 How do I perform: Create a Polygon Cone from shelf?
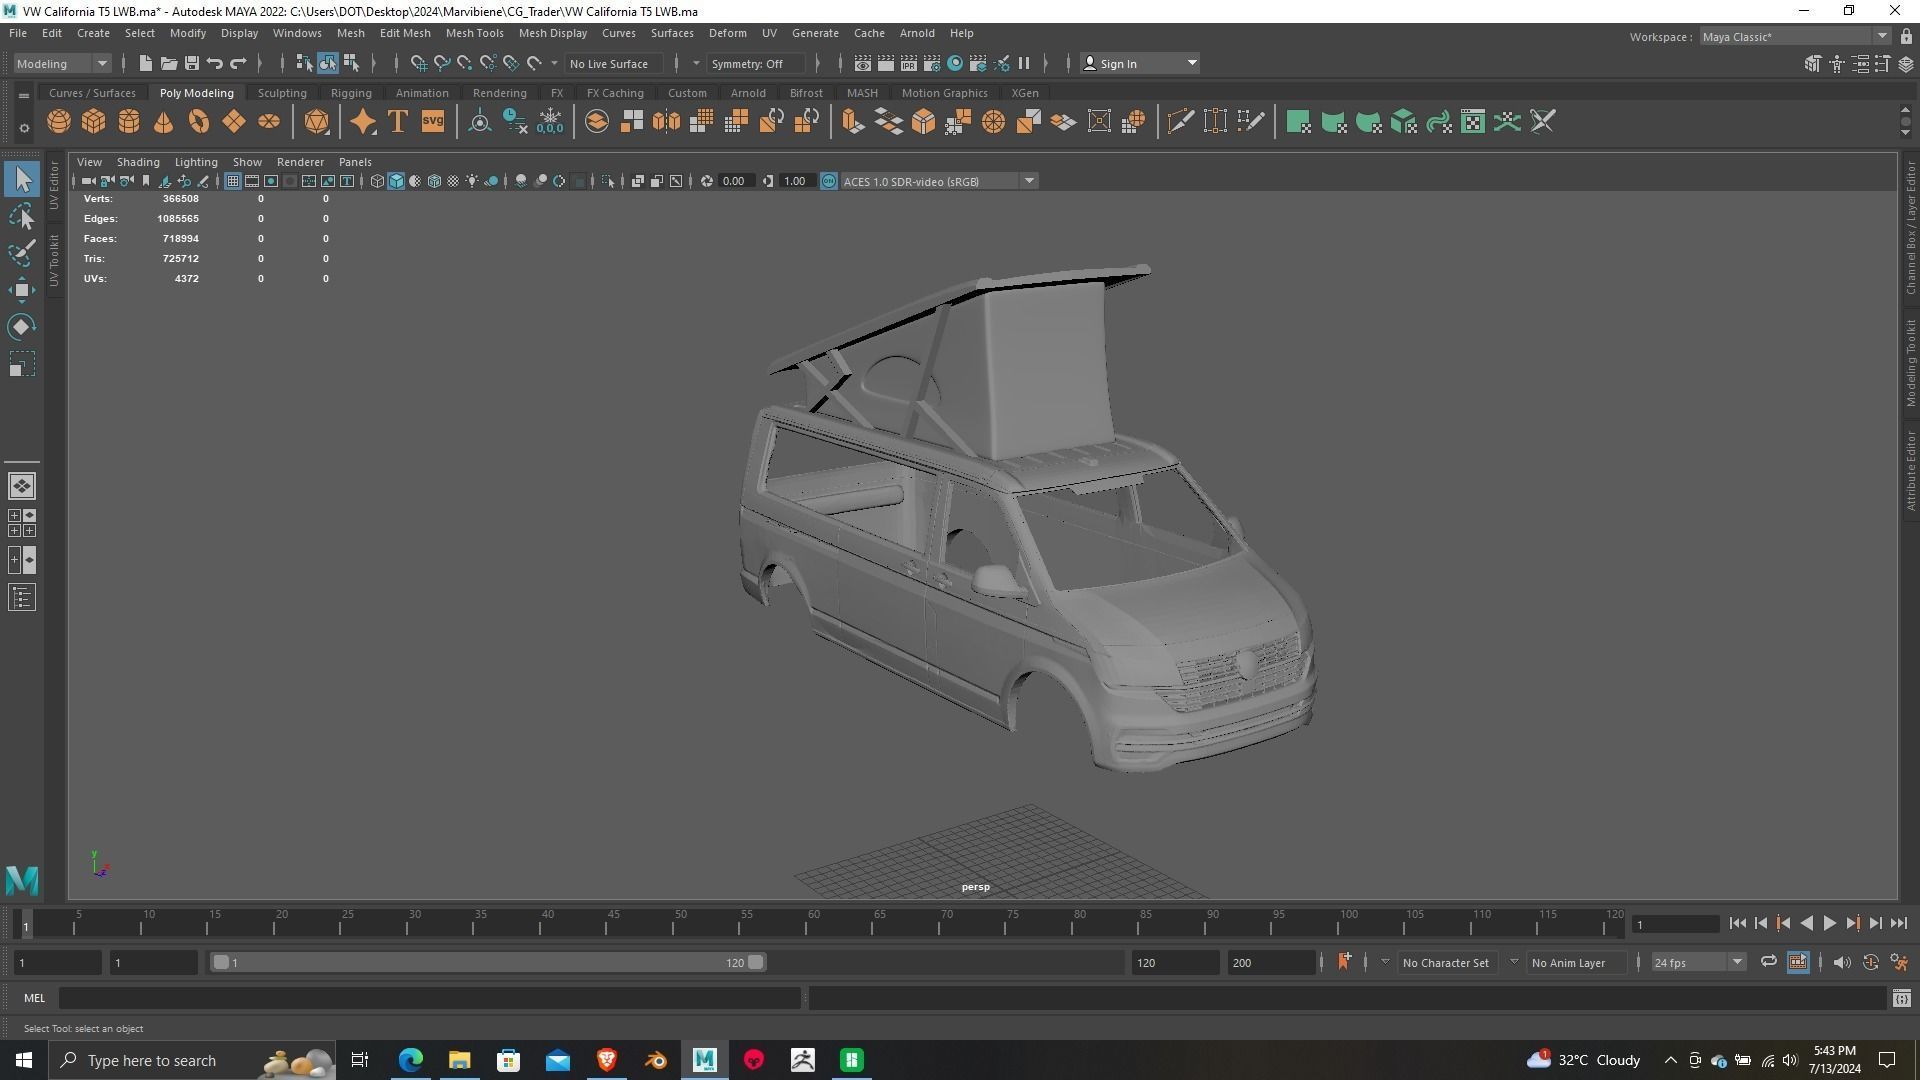[164, 122]
